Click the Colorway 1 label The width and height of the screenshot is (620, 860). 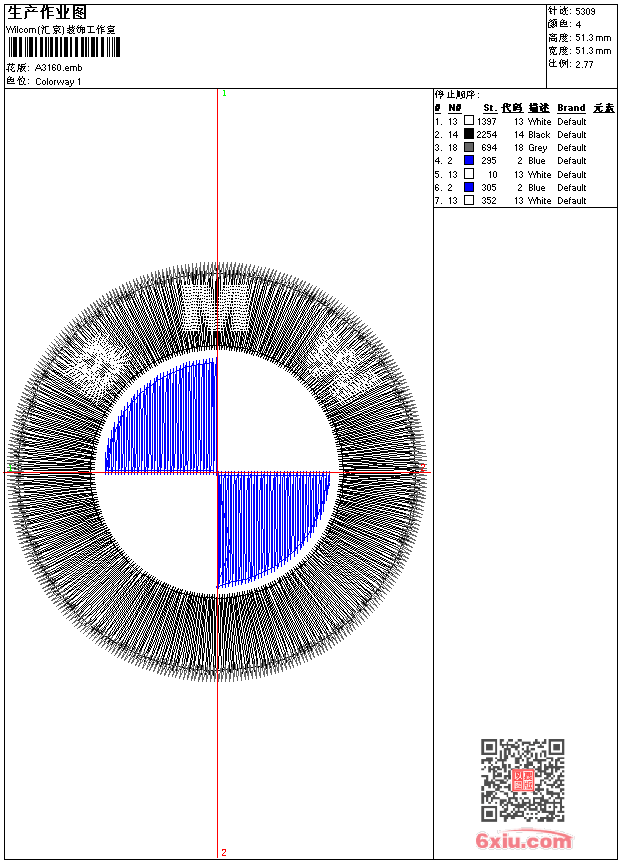coord(58,82)
